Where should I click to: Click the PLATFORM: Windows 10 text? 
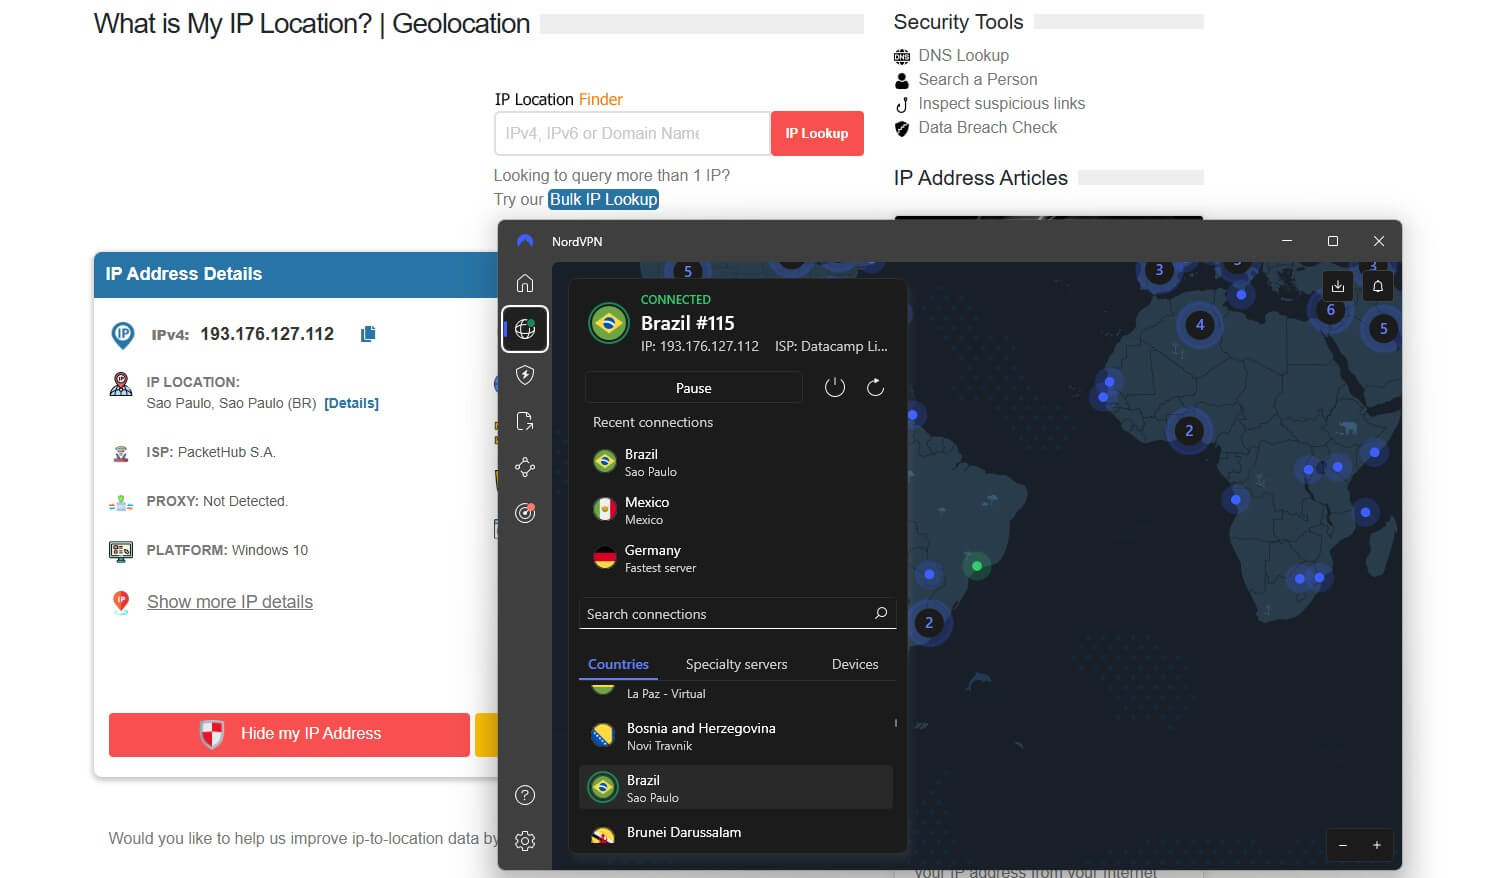[x=227, y=550]
